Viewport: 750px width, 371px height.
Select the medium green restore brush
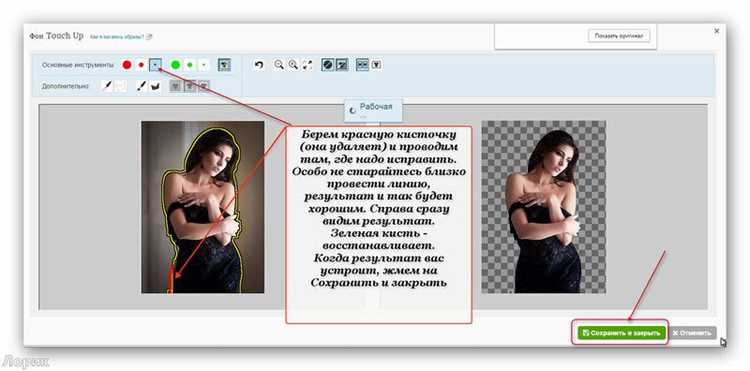click(190, 65)
